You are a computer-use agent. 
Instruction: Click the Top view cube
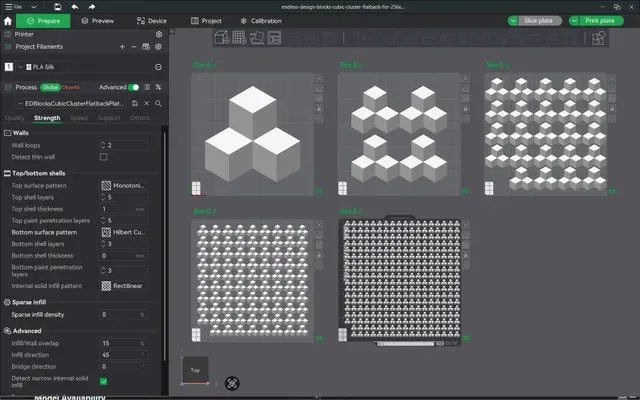click(x=195, y=370)
